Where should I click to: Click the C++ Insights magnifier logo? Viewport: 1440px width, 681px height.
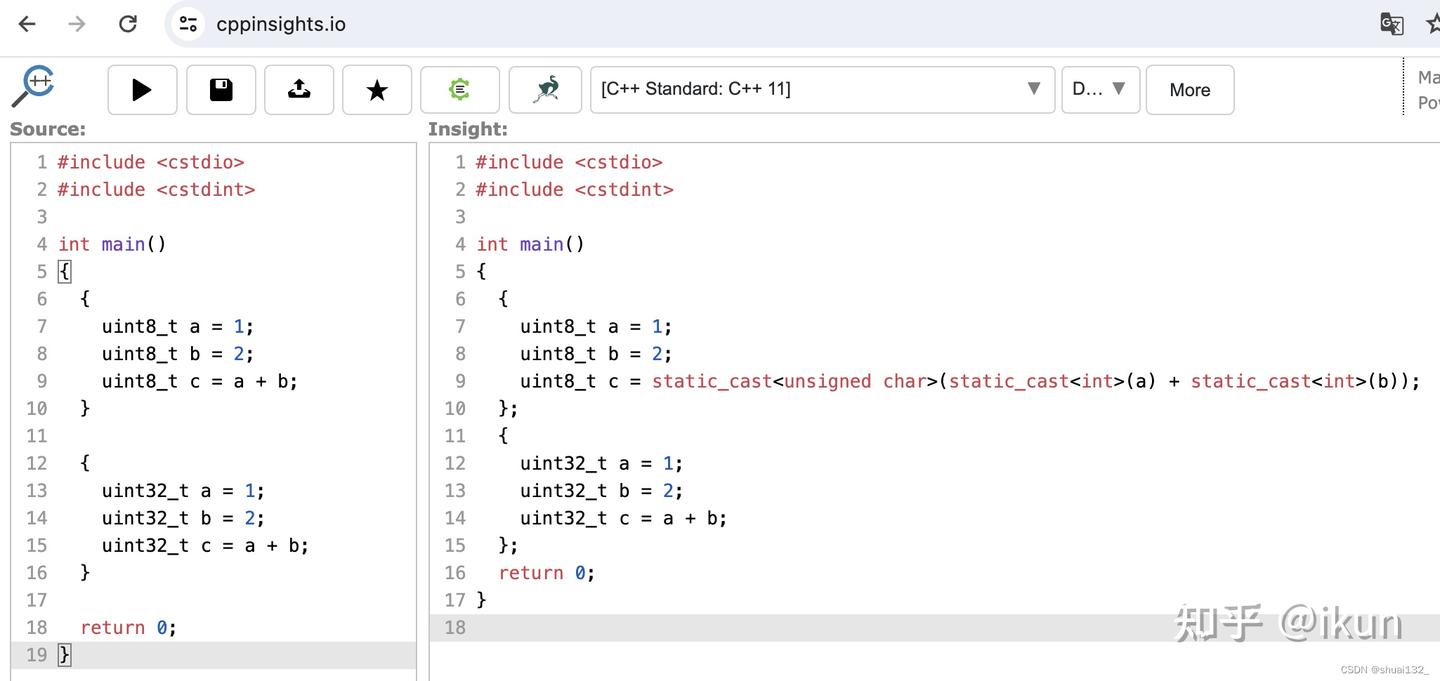point(32,86)
